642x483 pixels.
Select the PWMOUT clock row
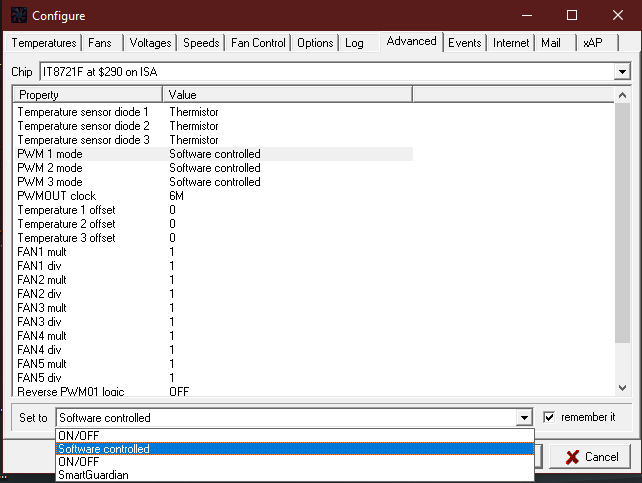tap(214, 196)
